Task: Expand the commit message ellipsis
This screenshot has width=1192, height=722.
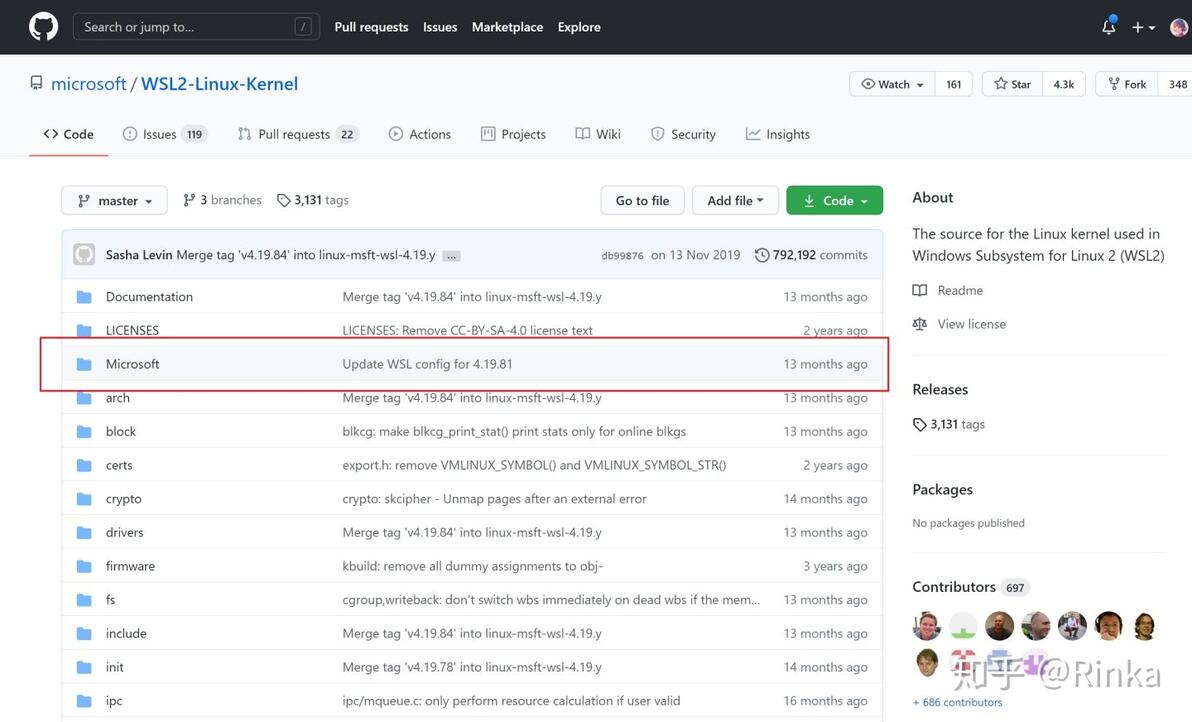Action: [x=452, y=256]
